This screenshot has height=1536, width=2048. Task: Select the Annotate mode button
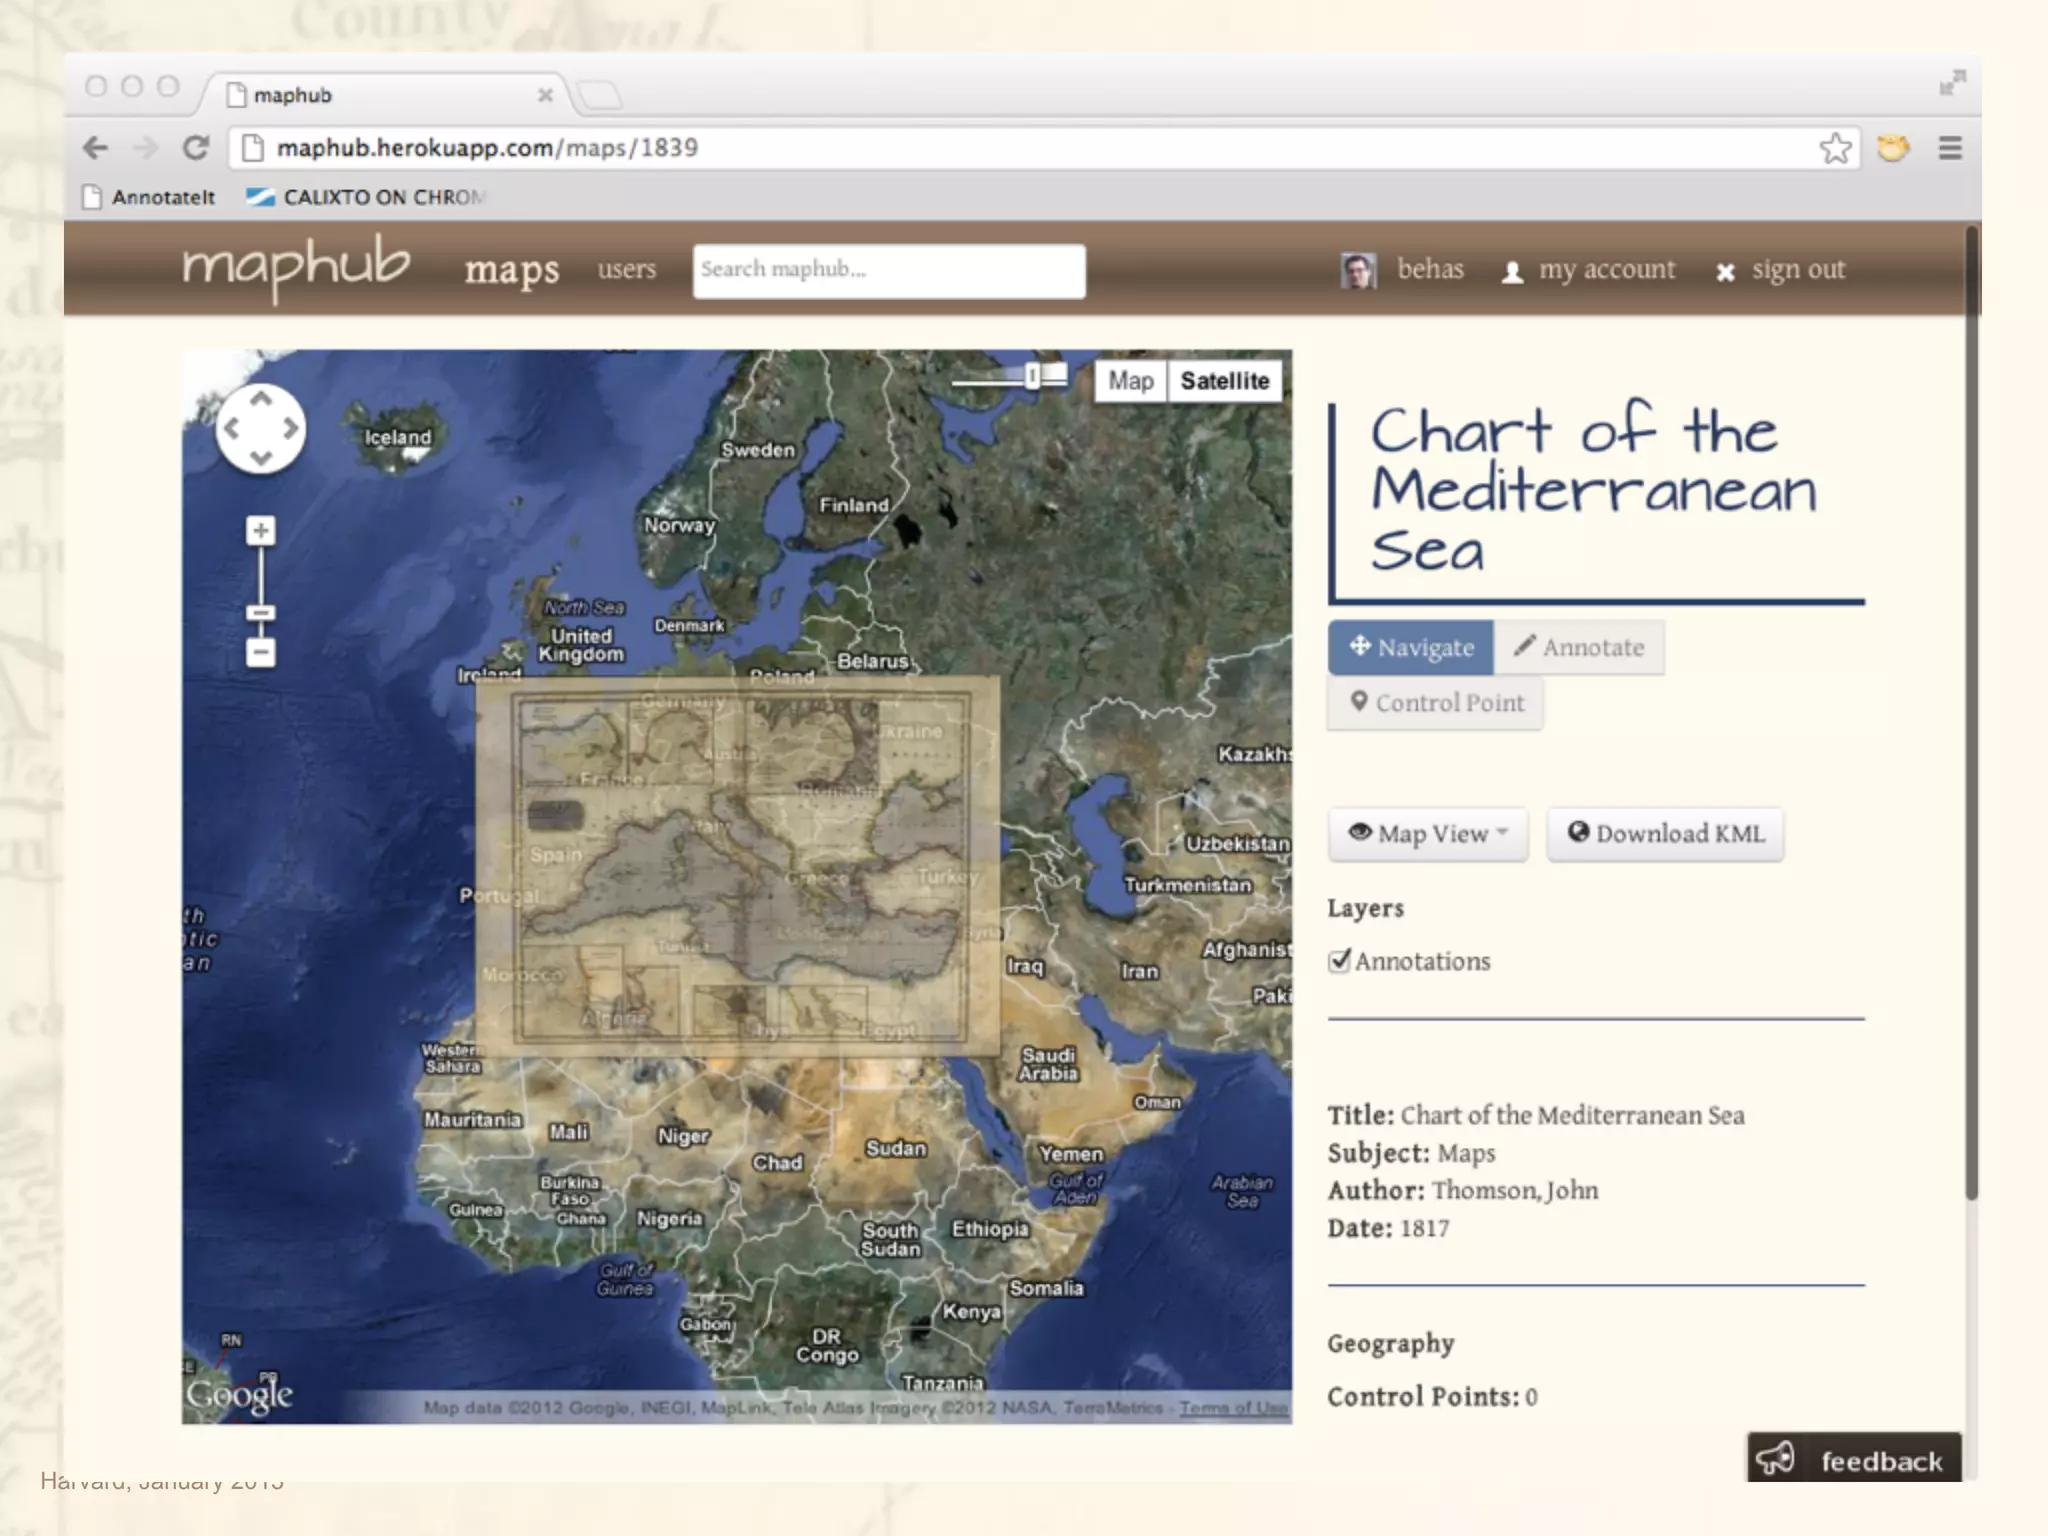[x=1579, y=647]
